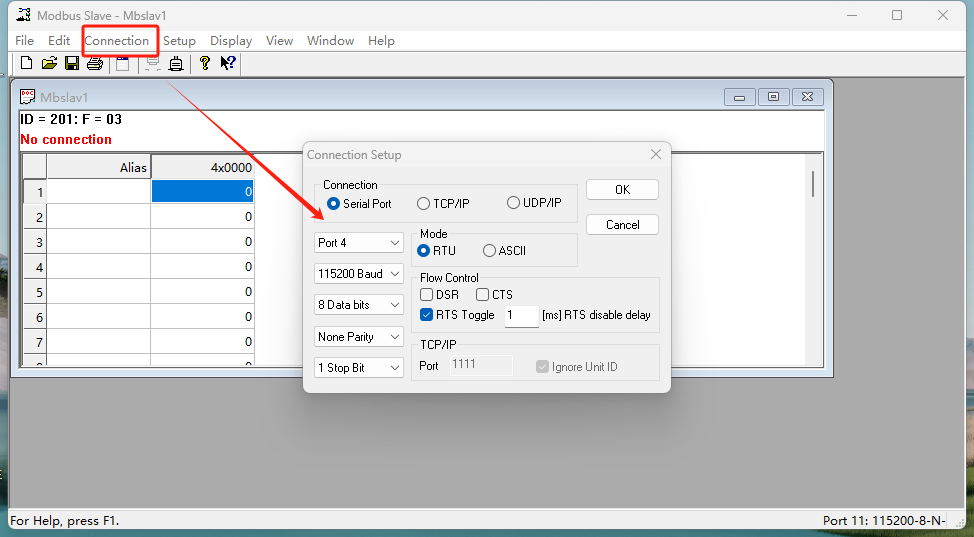The height and width of the screenshot is (537, 974).
Task: Select the UDP/IP connection radio button
Action: [513, 203]
